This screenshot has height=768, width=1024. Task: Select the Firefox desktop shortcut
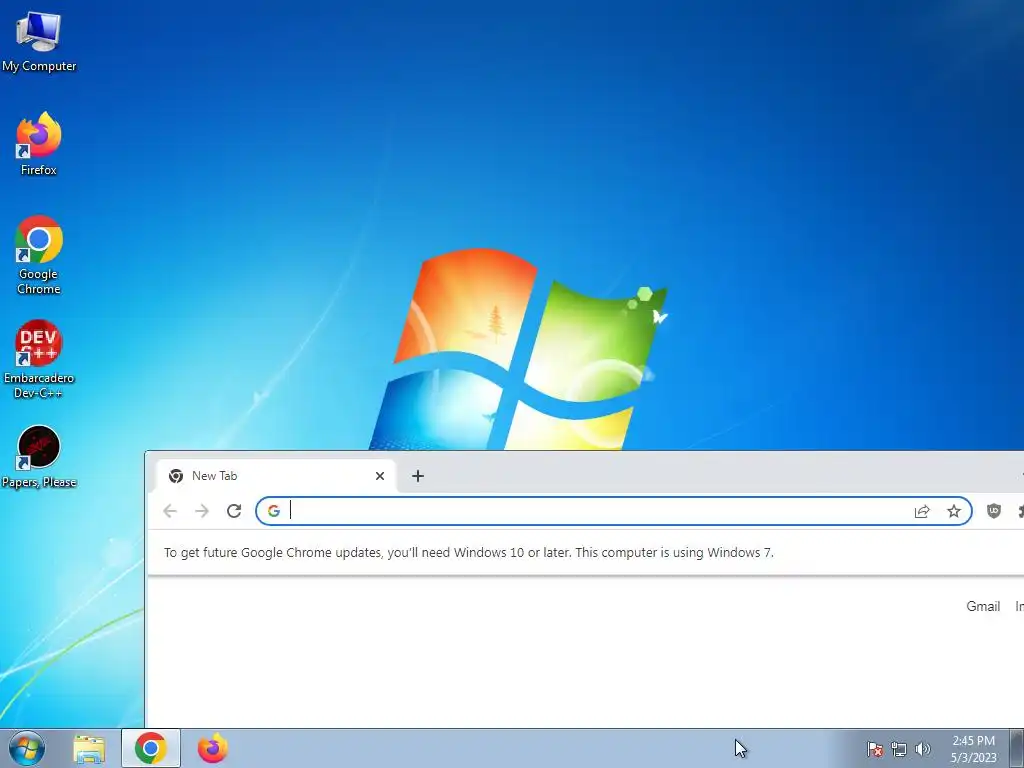pyautogui.click(x=39, y=144)
